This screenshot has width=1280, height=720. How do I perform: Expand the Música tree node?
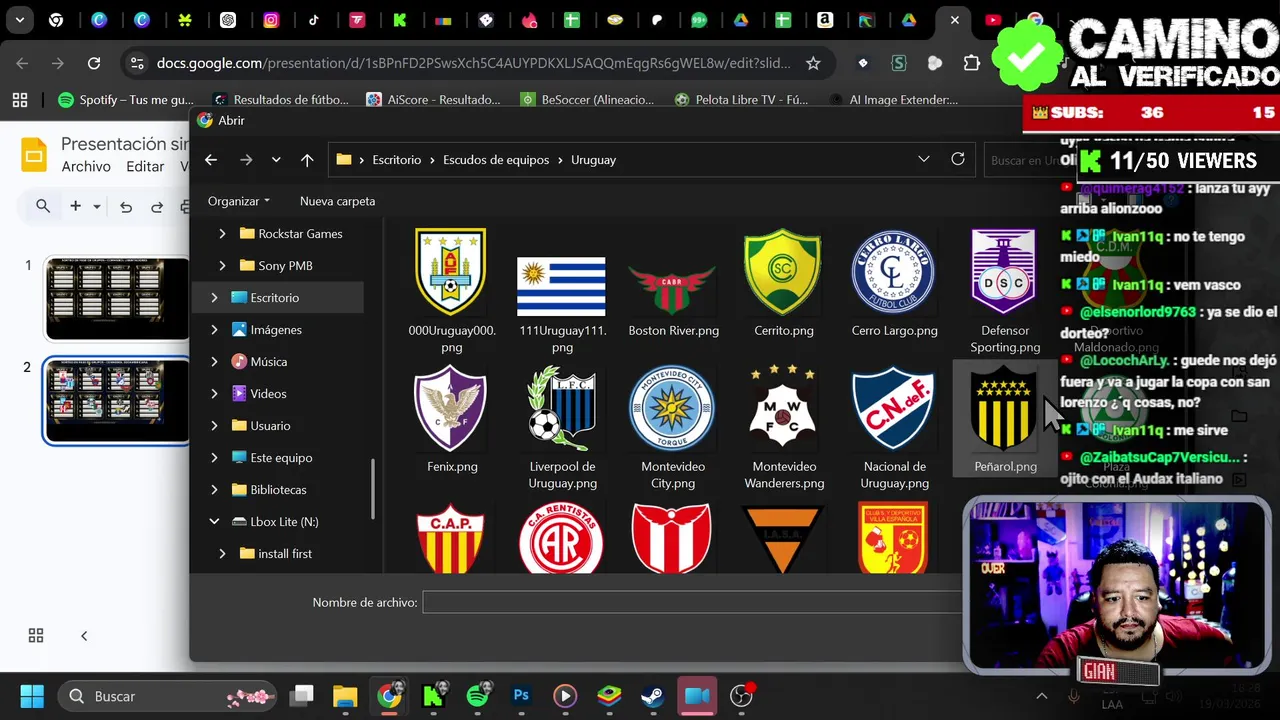tap(214, 362)
